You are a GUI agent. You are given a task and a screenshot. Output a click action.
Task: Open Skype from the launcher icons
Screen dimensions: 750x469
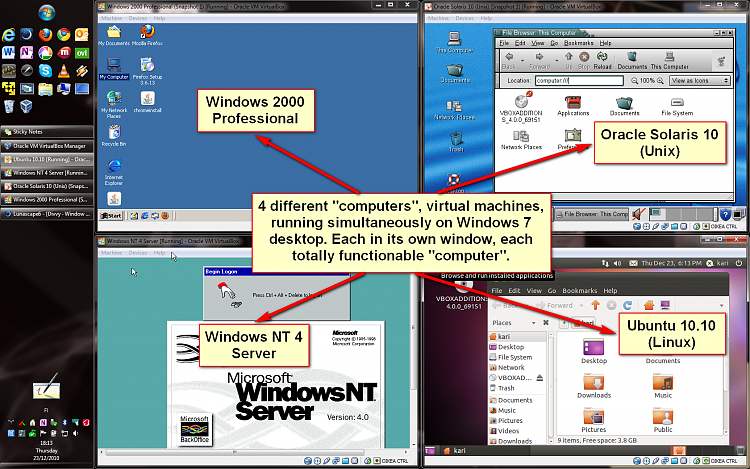tap(45, 71)
